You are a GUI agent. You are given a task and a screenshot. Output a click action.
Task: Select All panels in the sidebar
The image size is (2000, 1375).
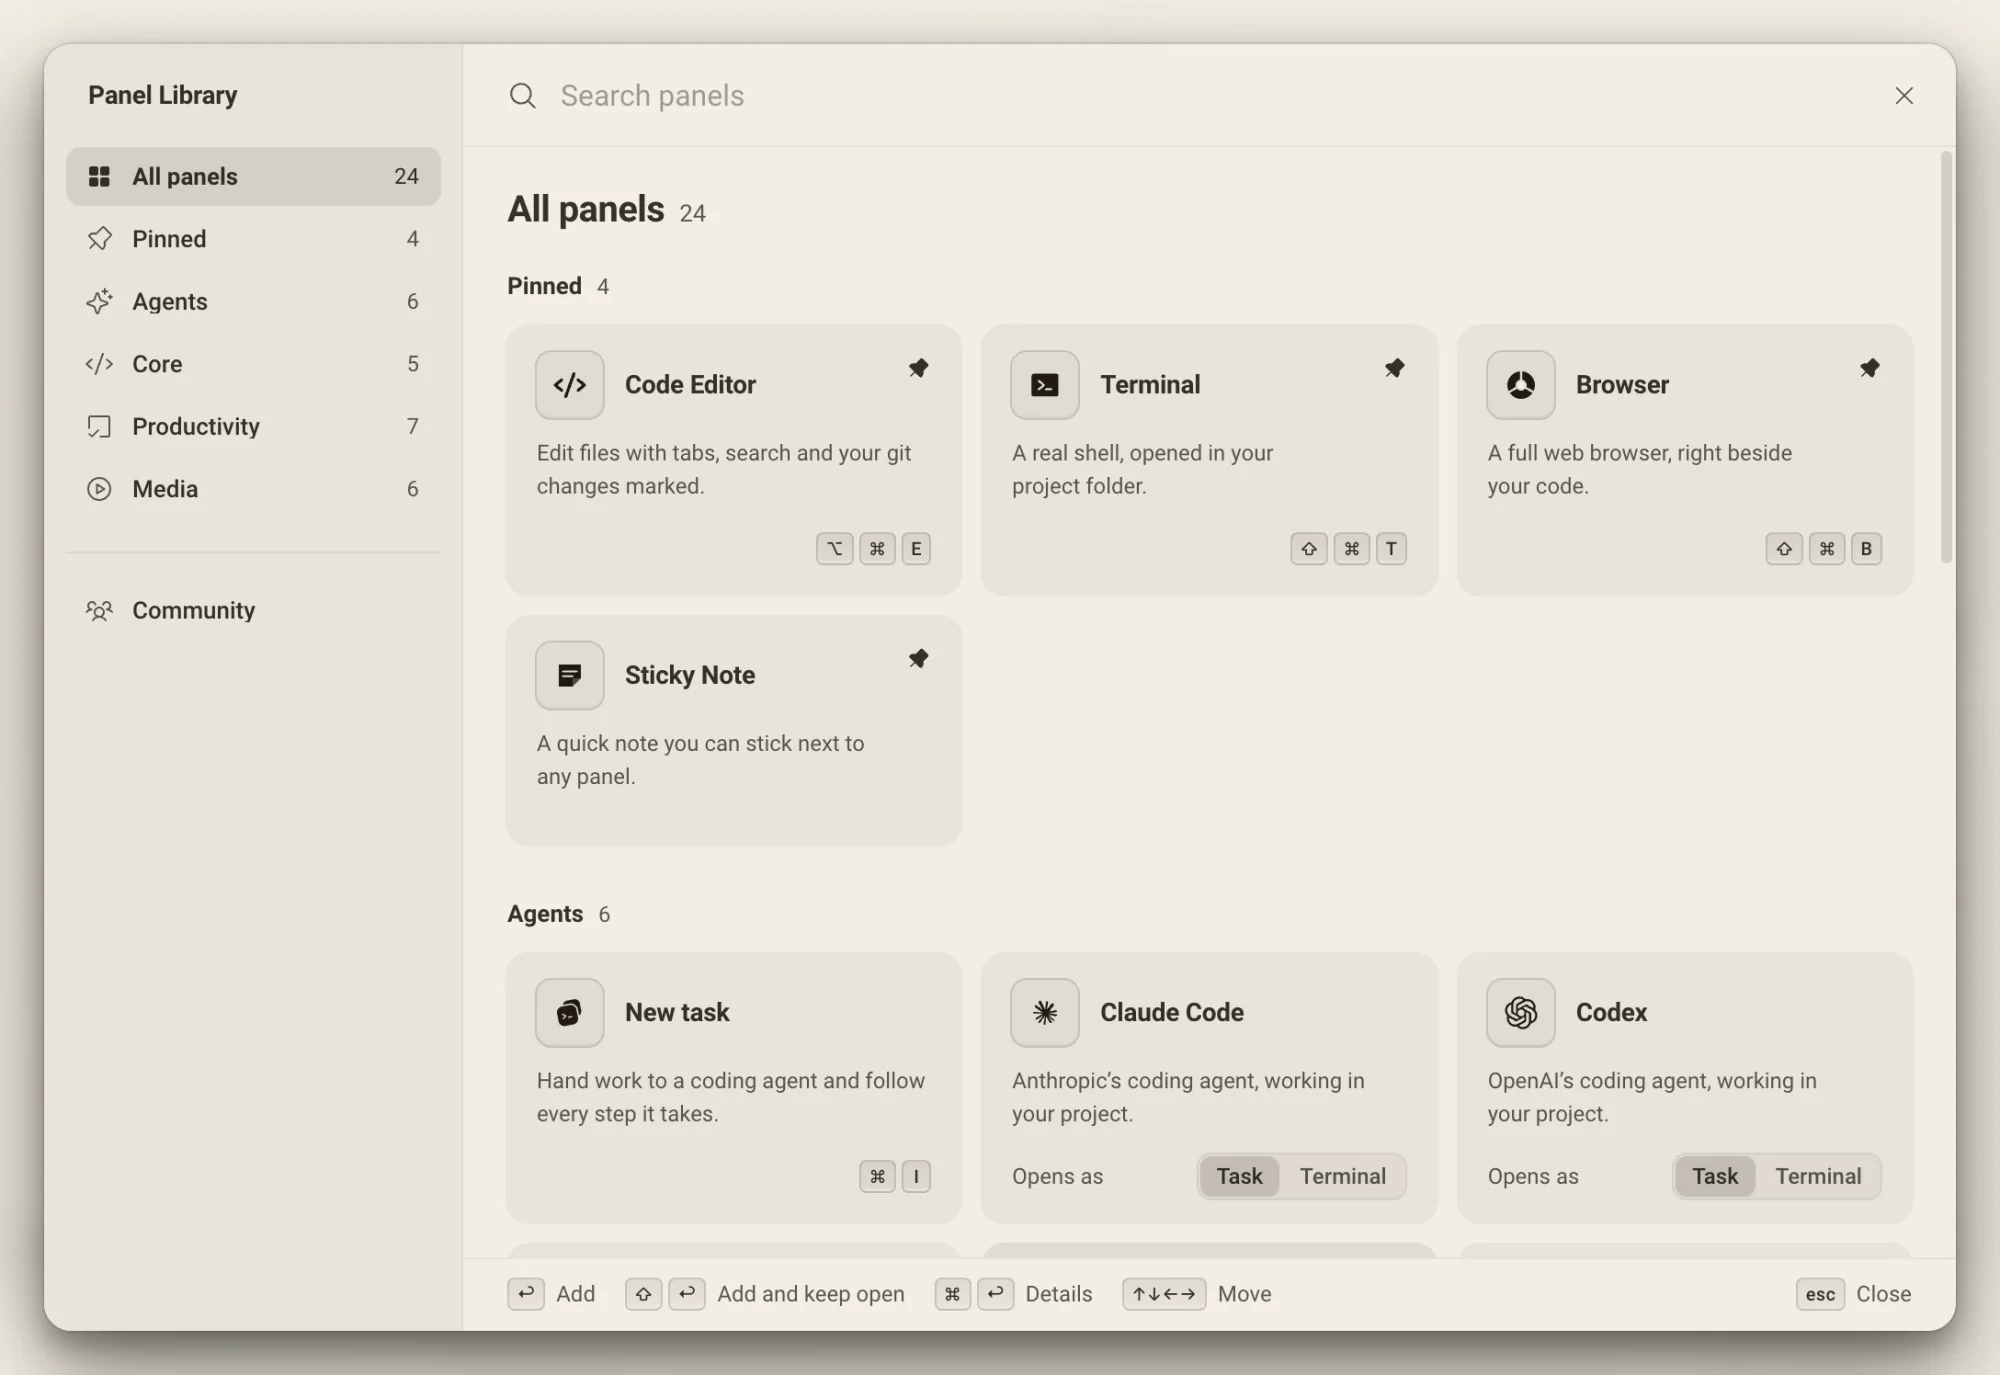click(x=253, y=176)
